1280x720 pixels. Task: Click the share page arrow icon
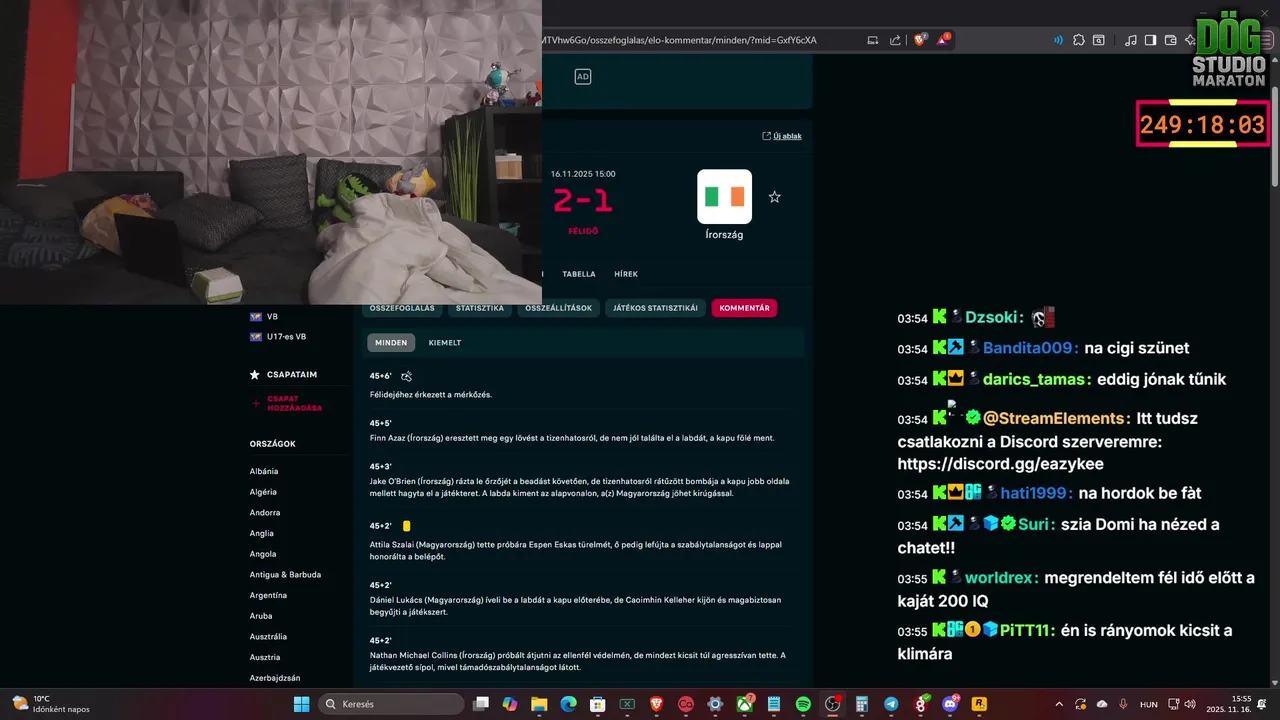click(895, 40)
